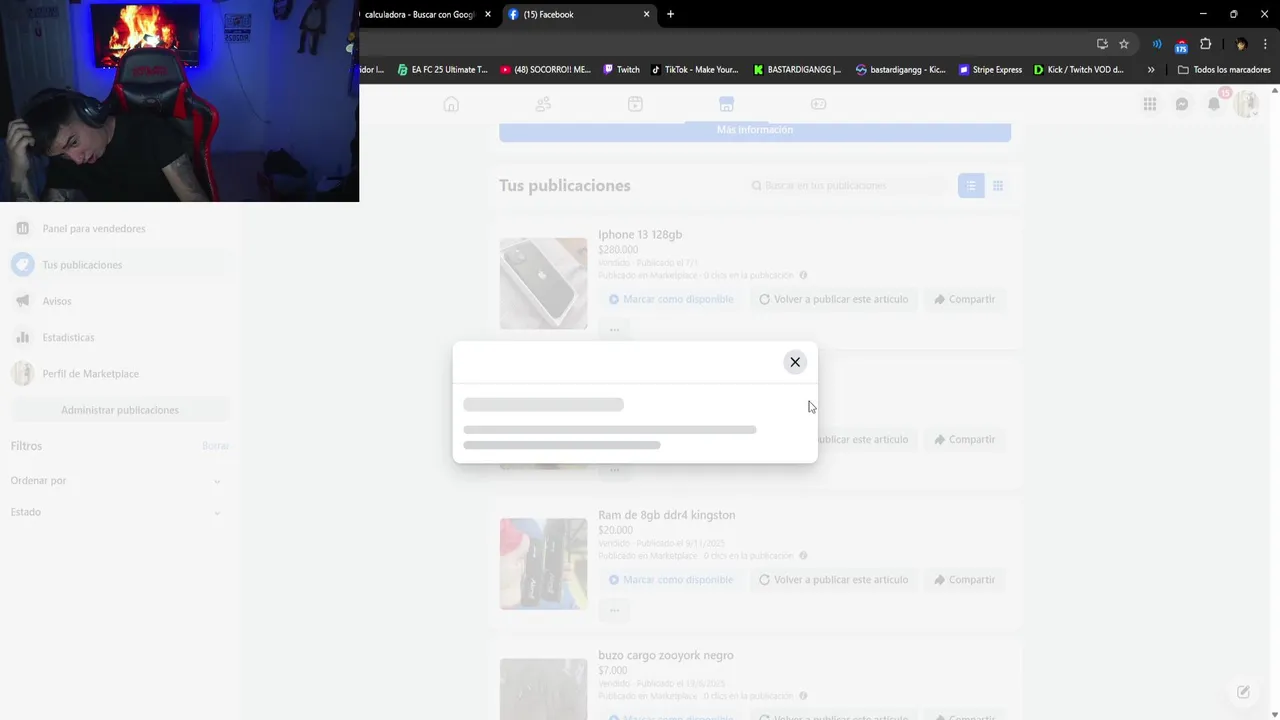1280x720 pixels.
Task: Open the Iphone 13 128gb thumbnail
Action: 544,283
